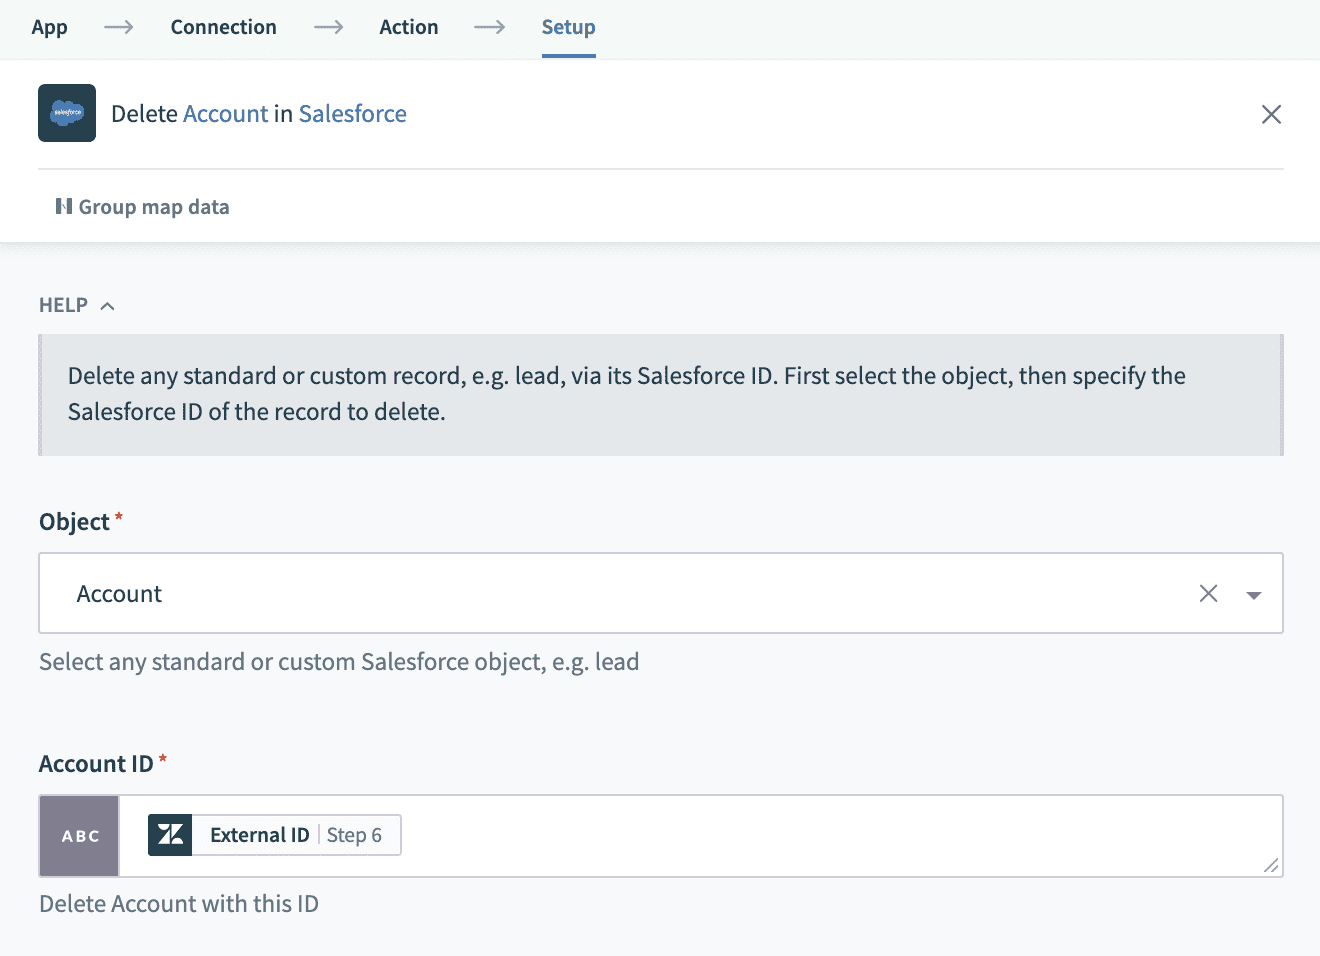This screenshot has height=956, width=1320.
Task: Click empty area of Account ID input
Action: [x=800, y=836]
